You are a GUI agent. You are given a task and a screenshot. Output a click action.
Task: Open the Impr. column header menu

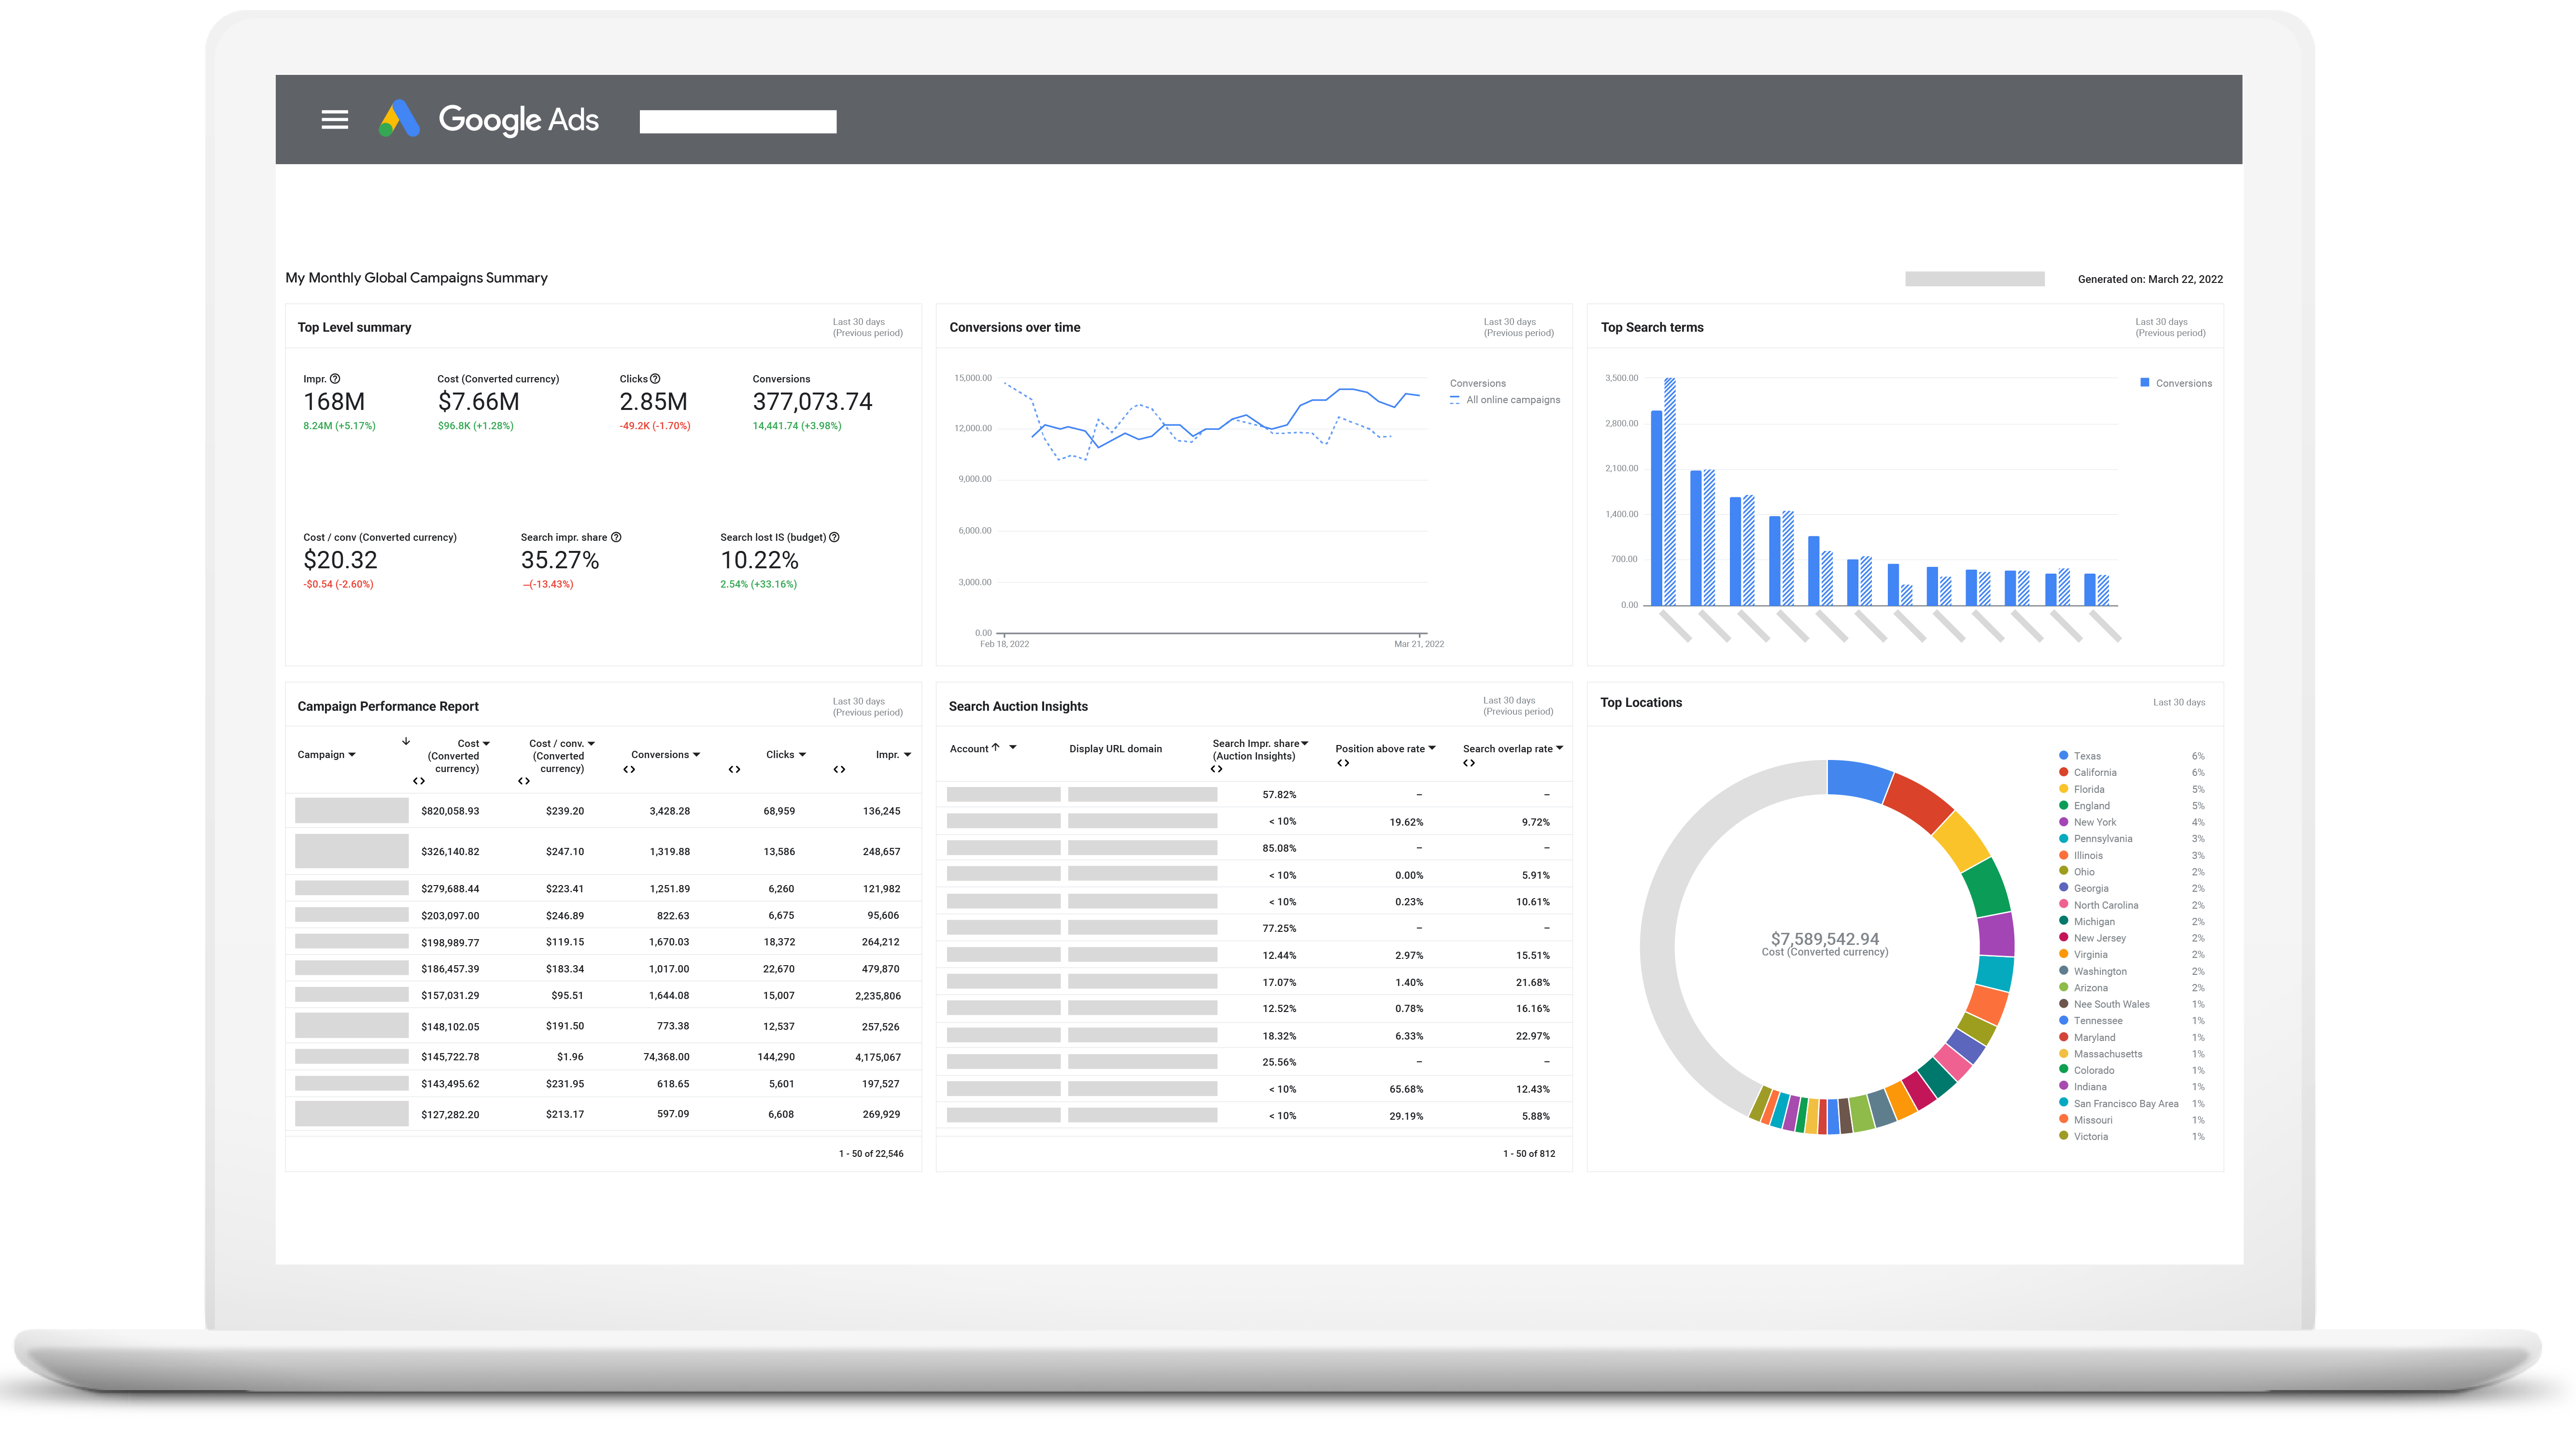click(907, 755)
